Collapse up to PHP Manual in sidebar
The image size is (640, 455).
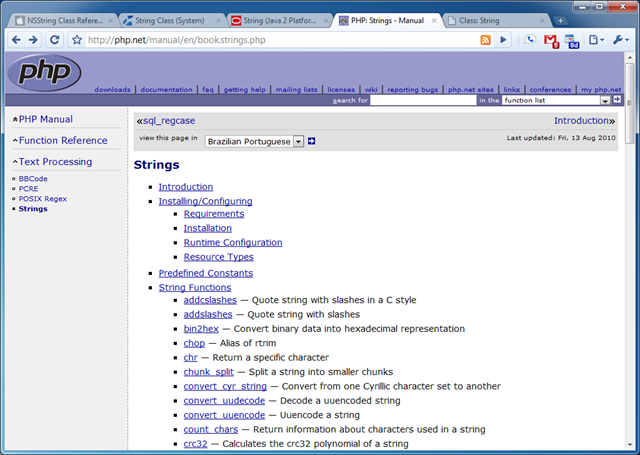point(46,119)
